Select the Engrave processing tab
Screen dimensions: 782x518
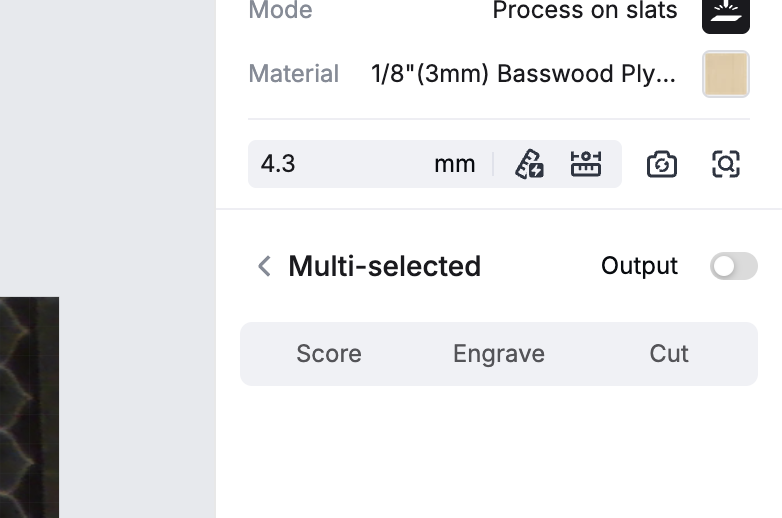499,354
